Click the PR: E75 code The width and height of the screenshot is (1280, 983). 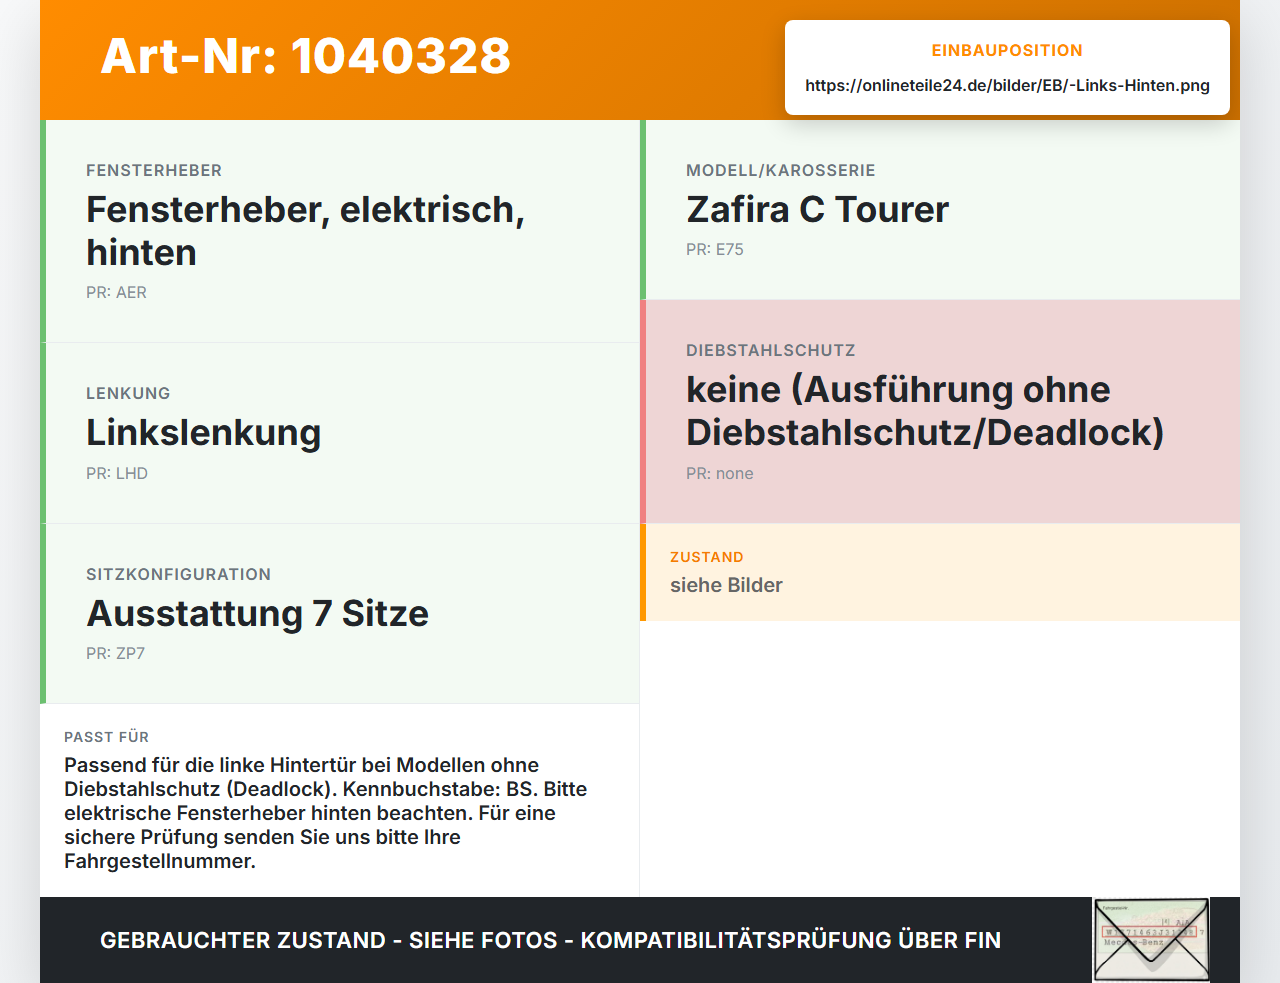[715, 250]
